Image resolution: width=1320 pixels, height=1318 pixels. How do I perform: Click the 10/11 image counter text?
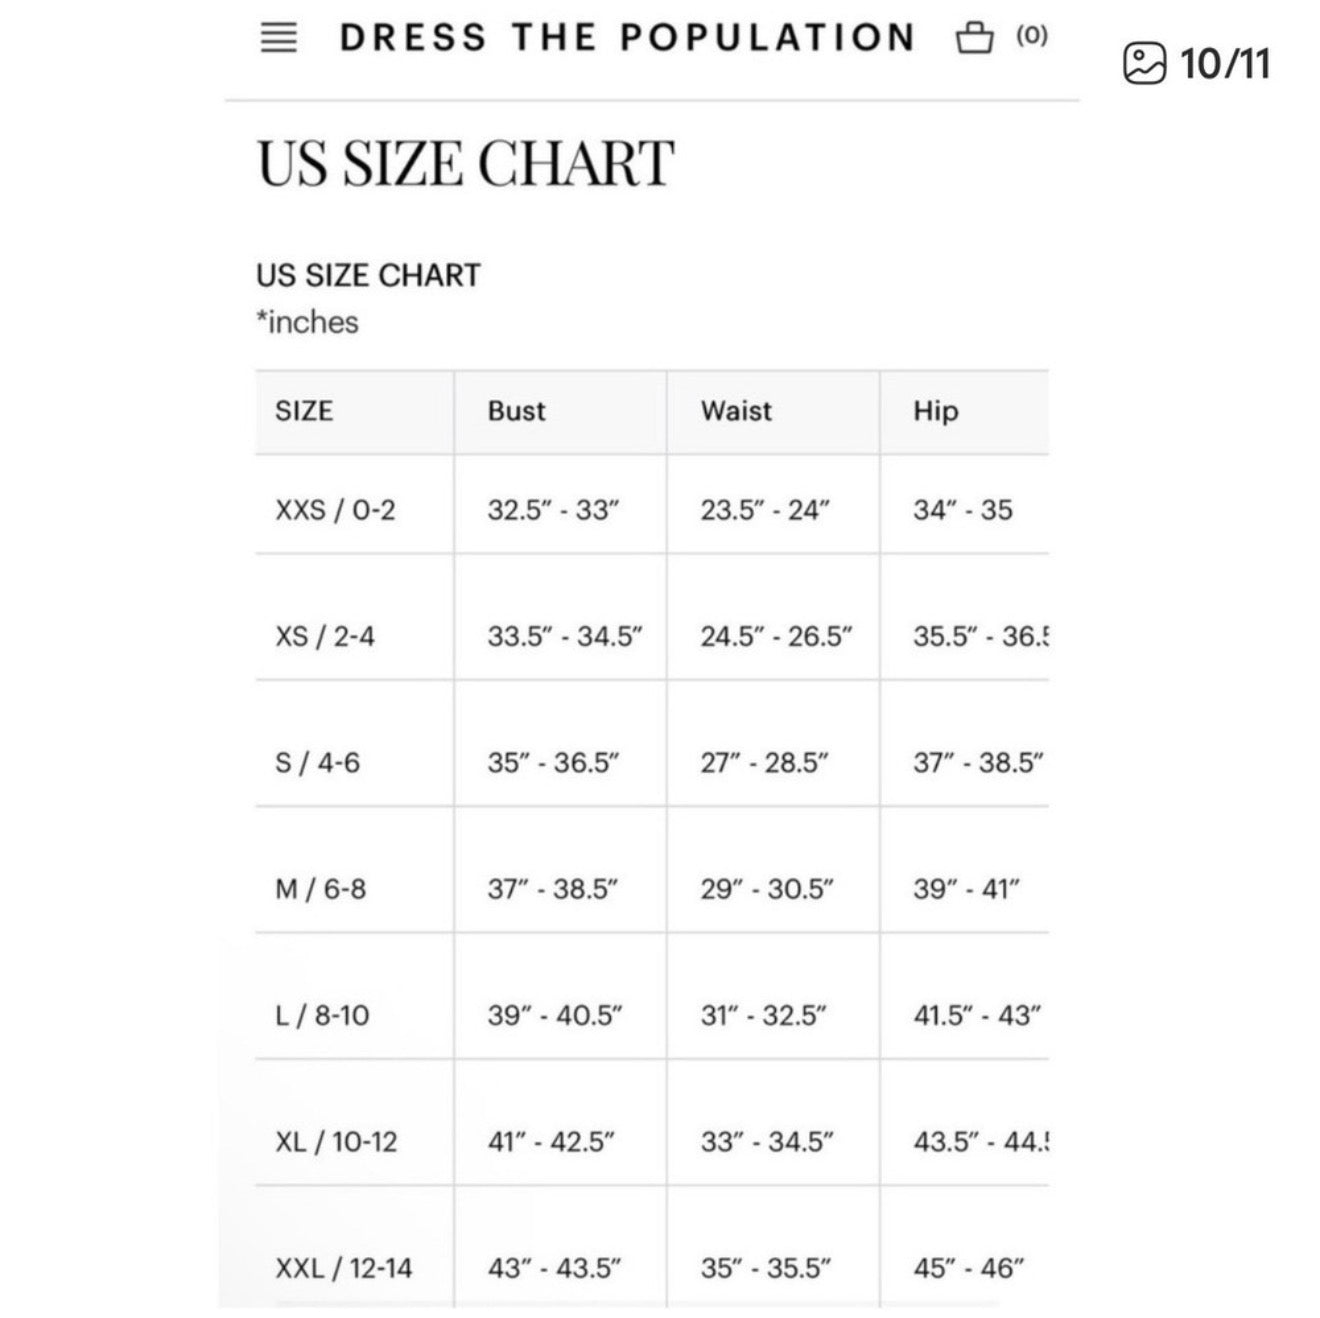pos(1225,64)
